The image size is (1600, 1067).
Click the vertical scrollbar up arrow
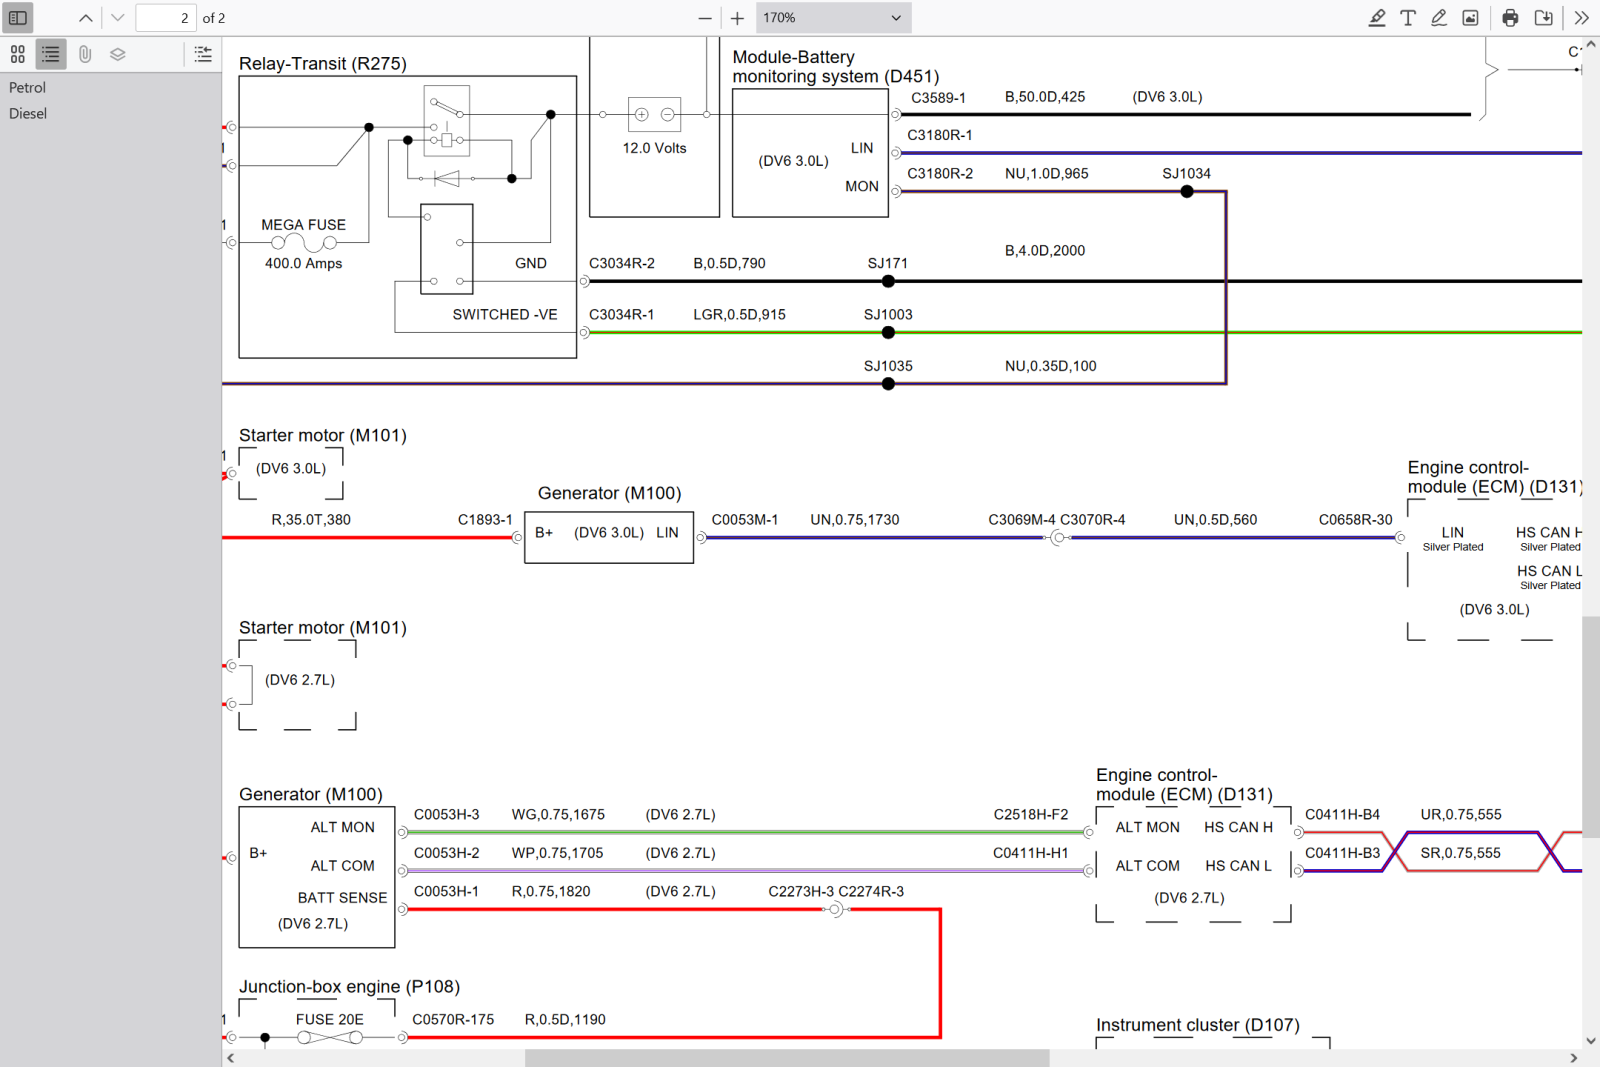click(1591, 45)
